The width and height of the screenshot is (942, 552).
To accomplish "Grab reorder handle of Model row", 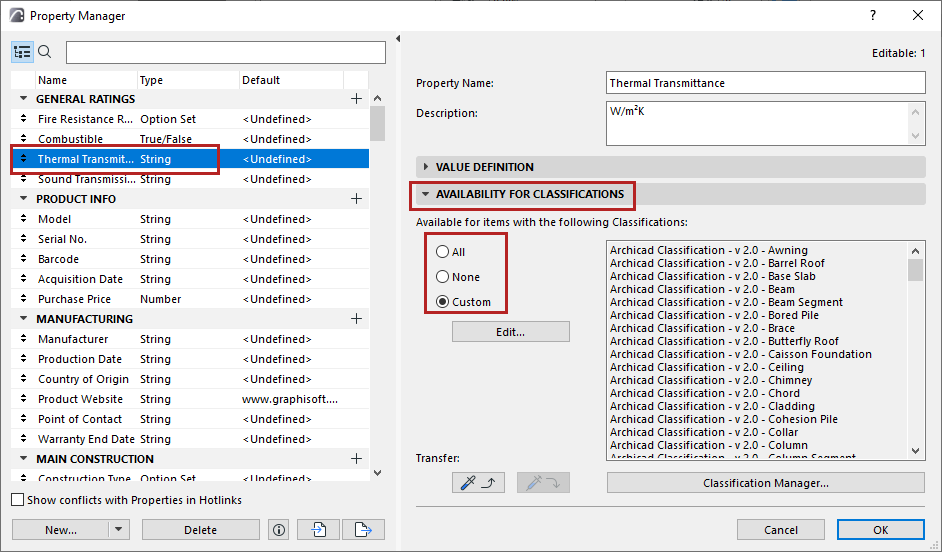I will (x=23, y=219).
